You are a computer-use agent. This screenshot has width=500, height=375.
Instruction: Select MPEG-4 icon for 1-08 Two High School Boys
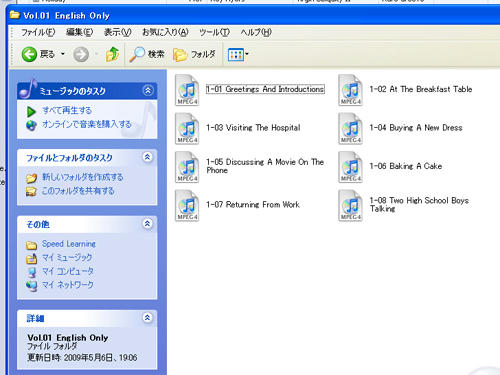pyautogui.click(x=350, y=205)
